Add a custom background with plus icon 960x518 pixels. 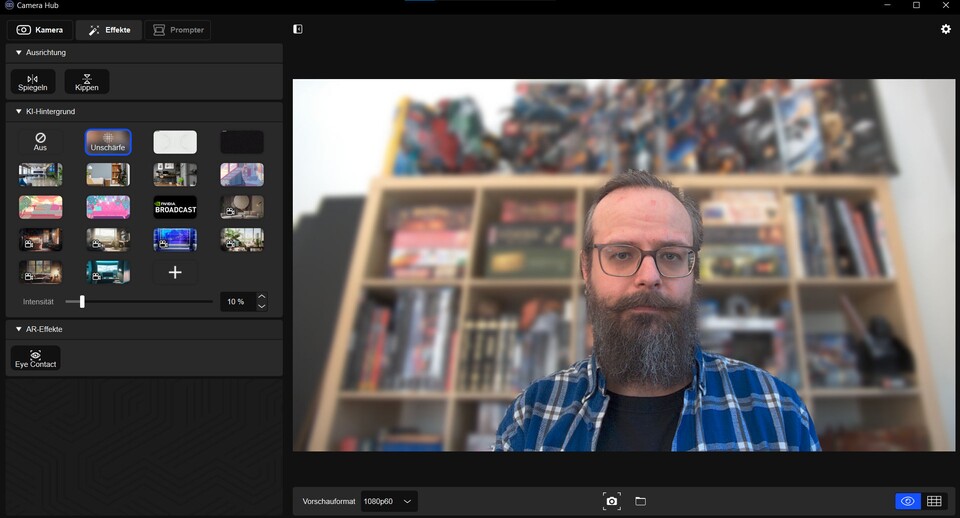pos(175,272)
